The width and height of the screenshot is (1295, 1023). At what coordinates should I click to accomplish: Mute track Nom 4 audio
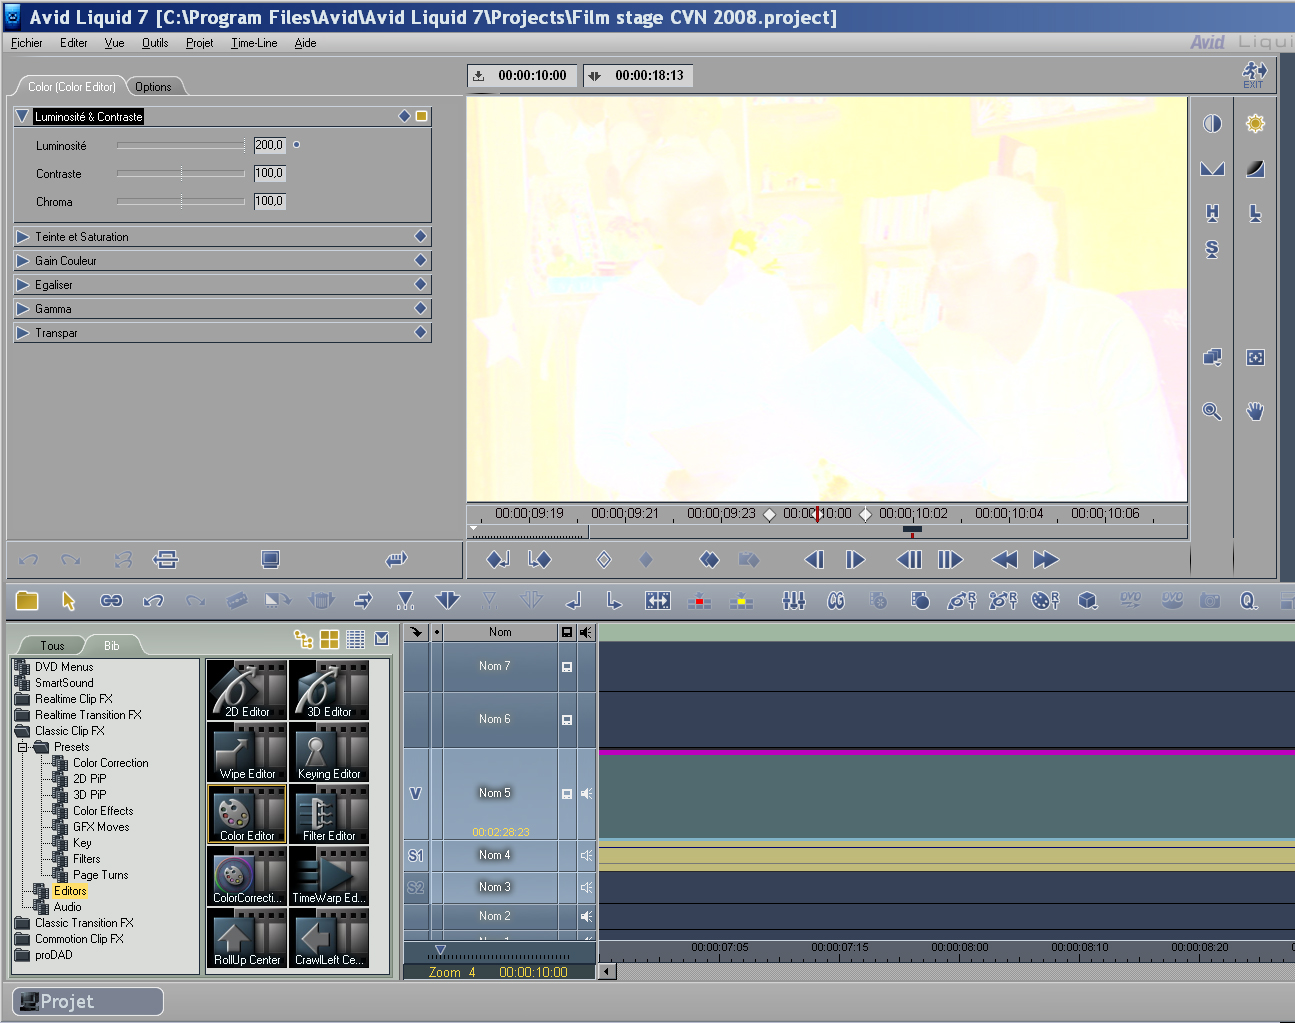586,855
